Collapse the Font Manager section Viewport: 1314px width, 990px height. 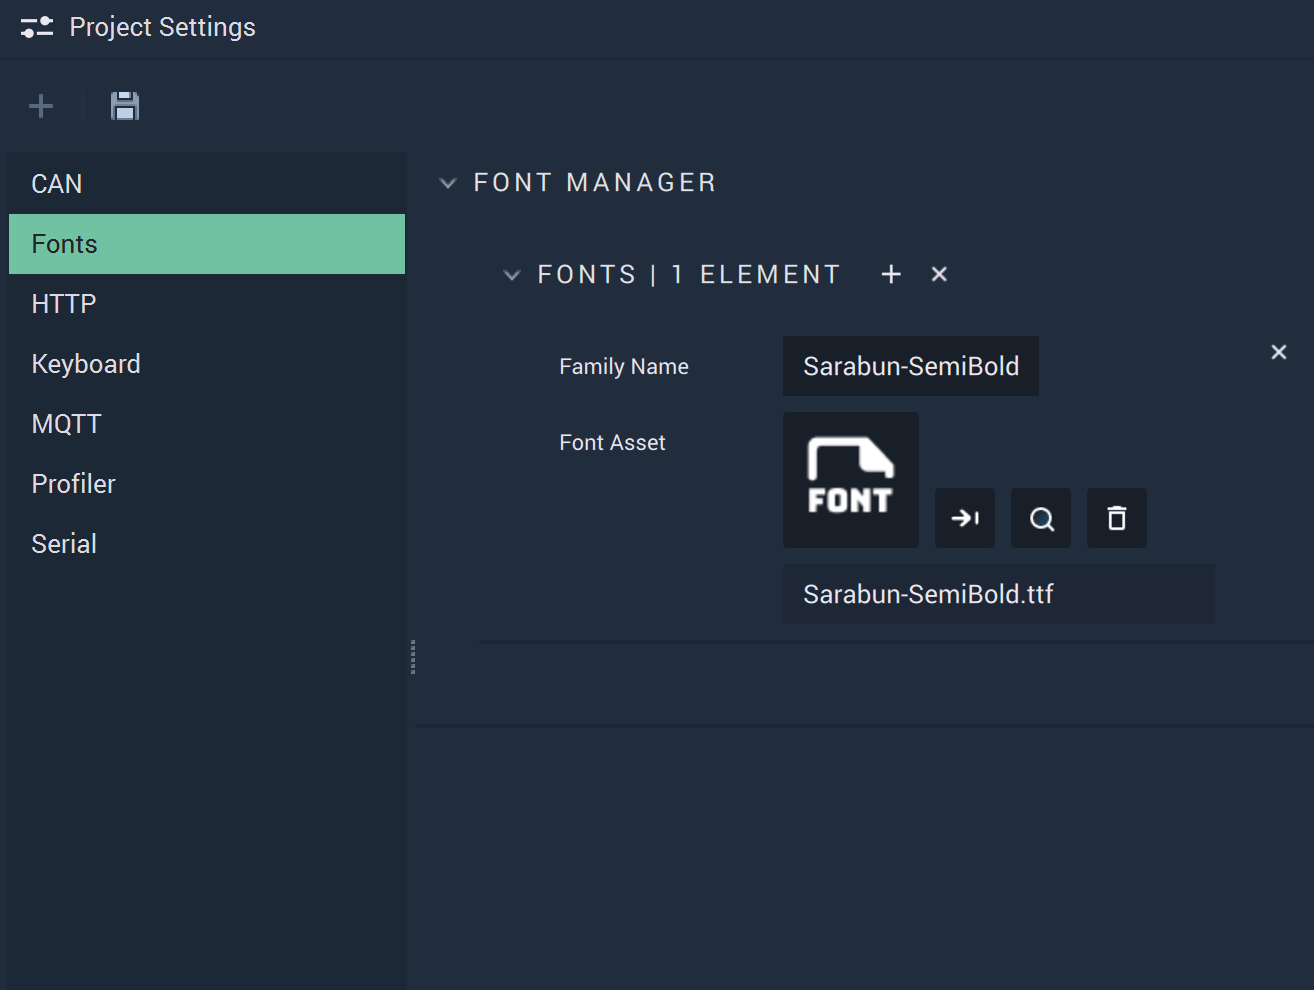448,183
